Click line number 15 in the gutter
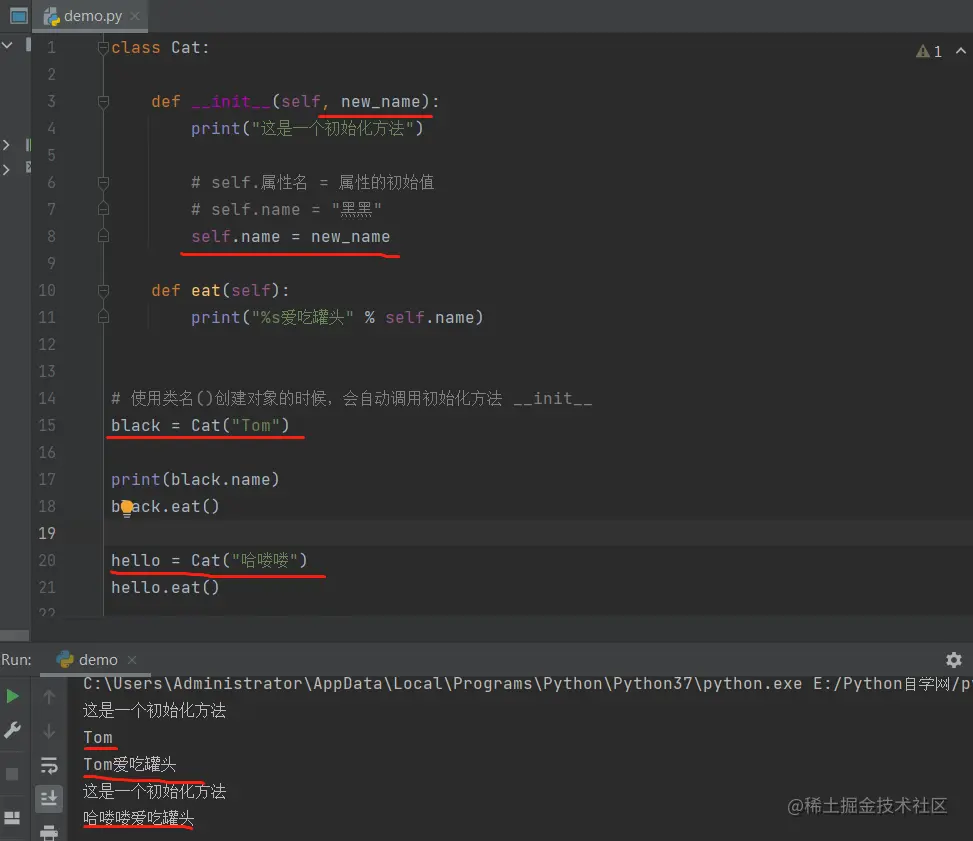The height and width of the screenshot is (841, 973). (47, 425)
